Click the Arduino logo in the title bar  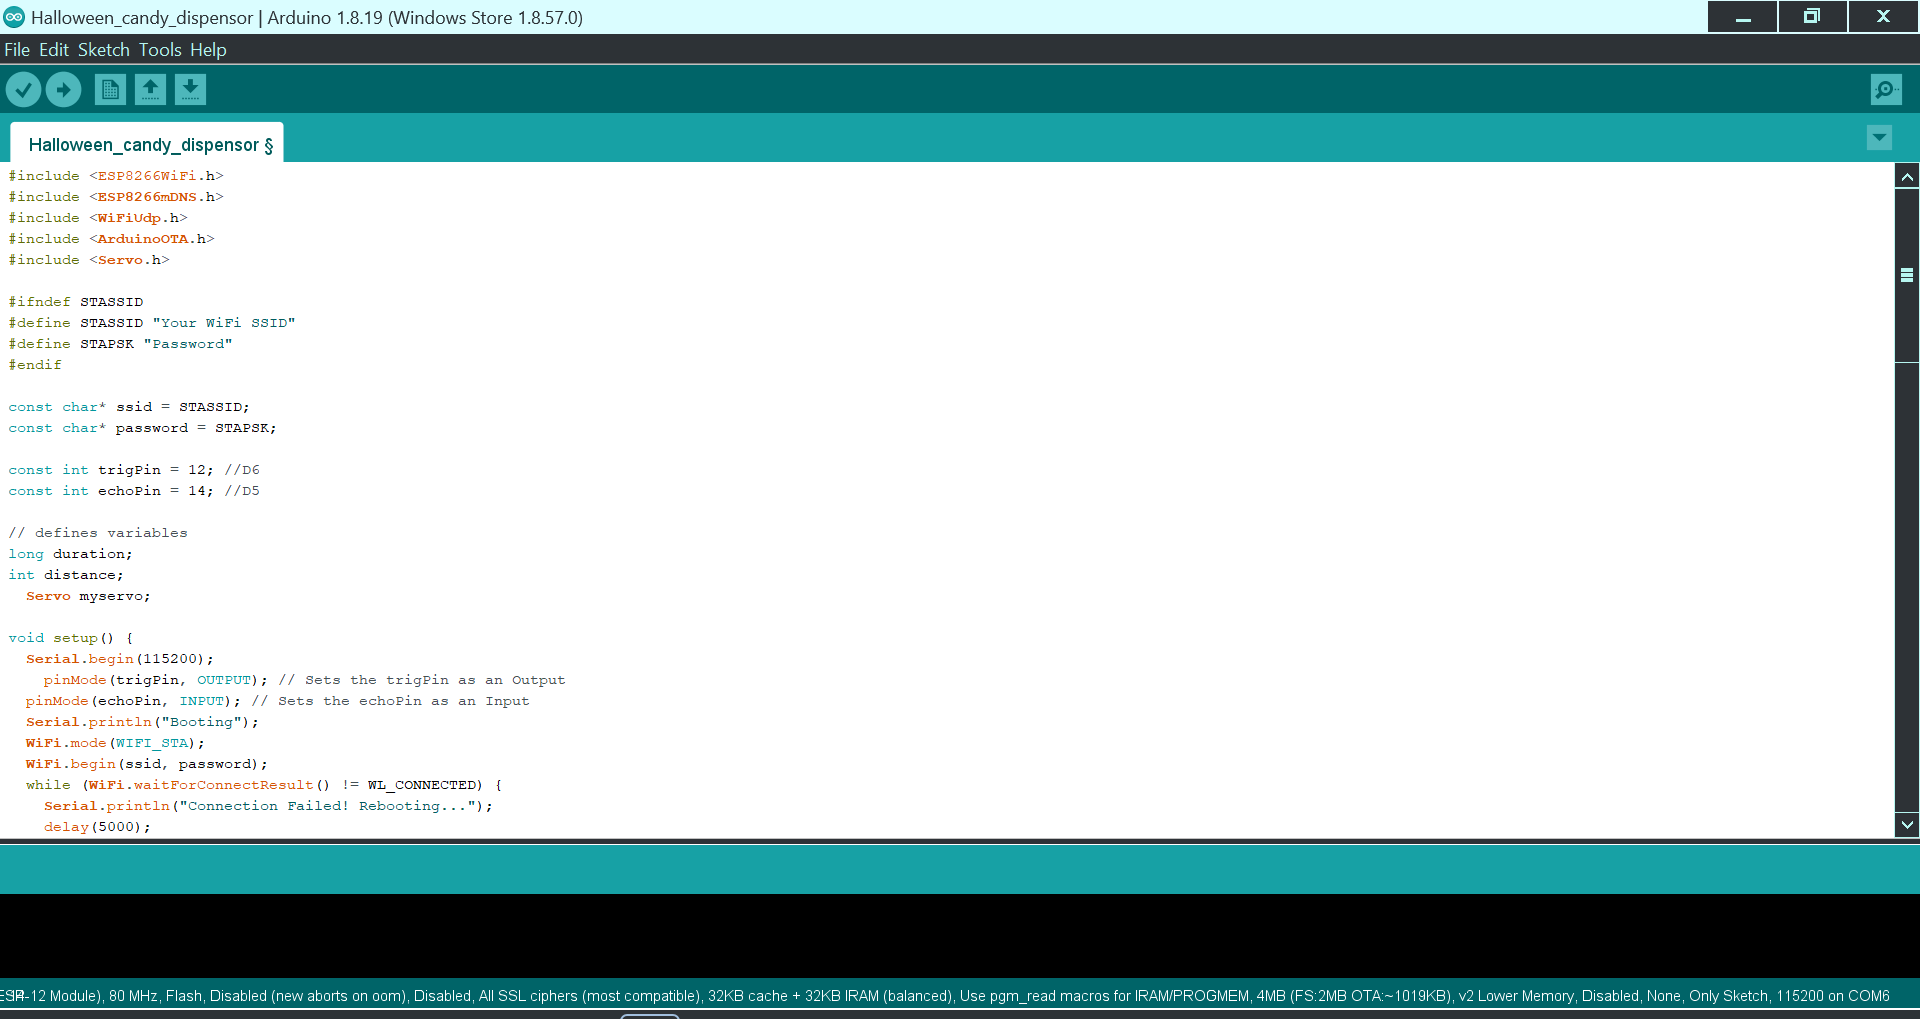click(14, 16)
